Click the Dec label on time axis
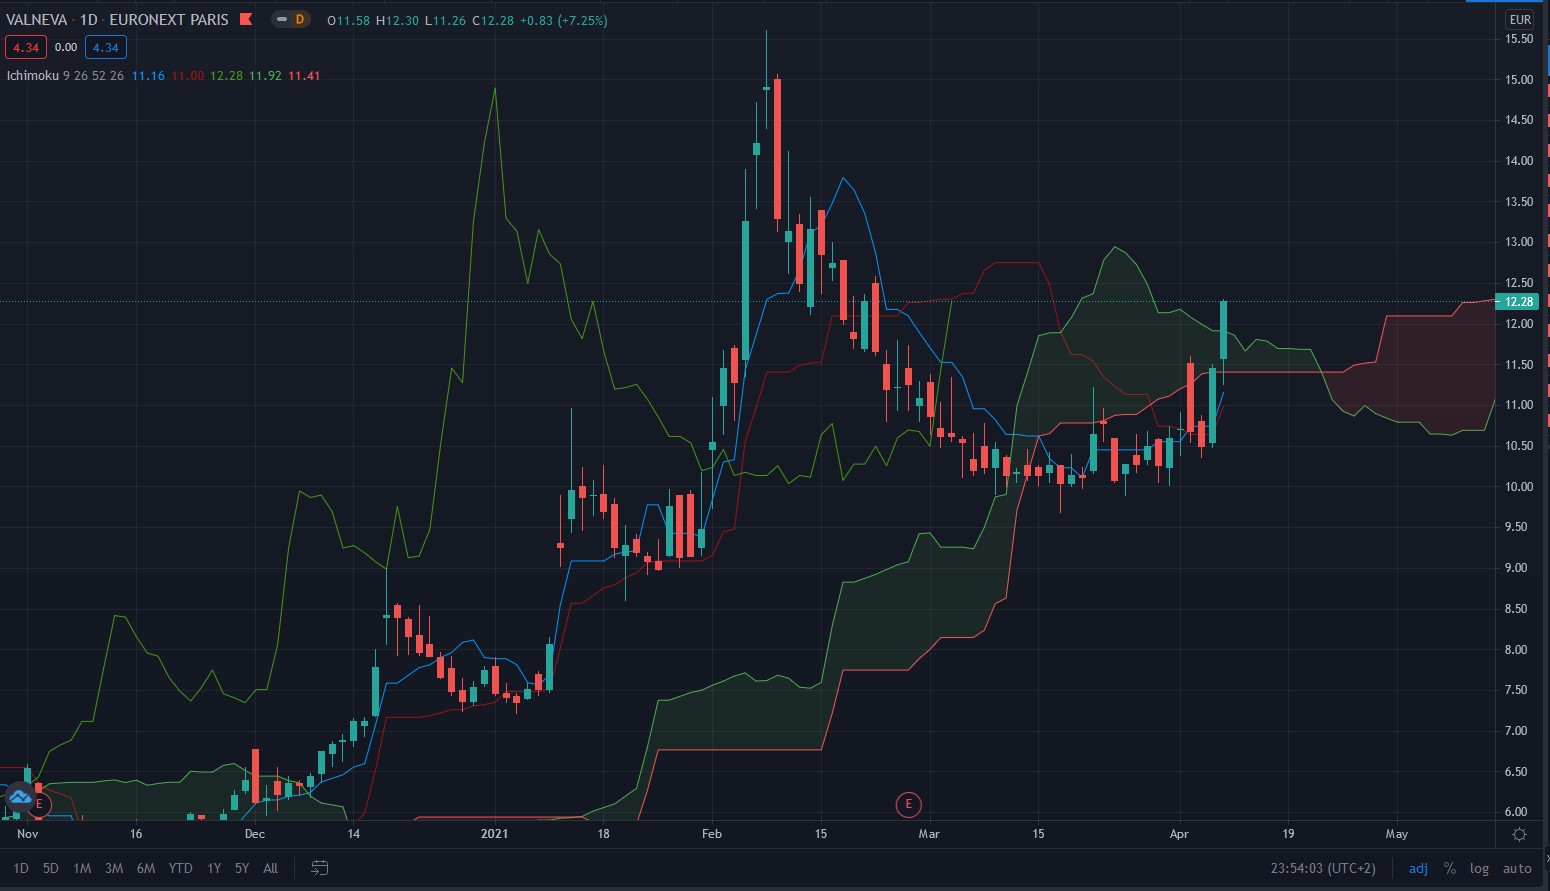 (x=255, y=834)
